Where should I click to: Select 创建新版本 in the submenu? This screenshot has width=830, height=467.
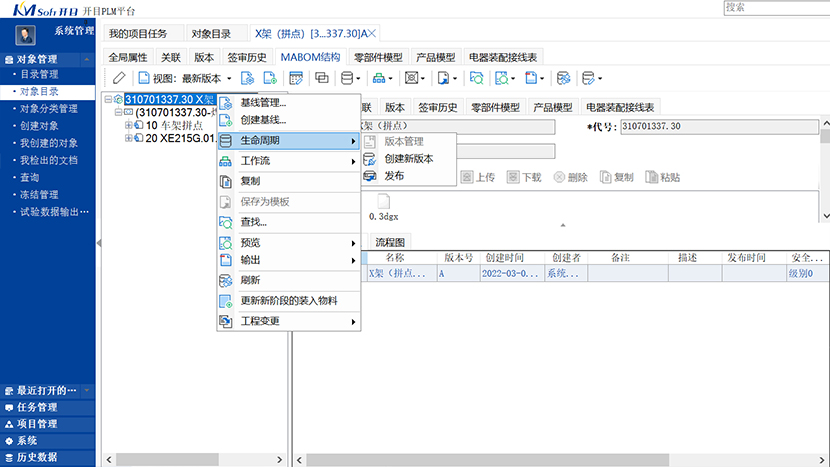pyautogui.click(x=408, y=158)
